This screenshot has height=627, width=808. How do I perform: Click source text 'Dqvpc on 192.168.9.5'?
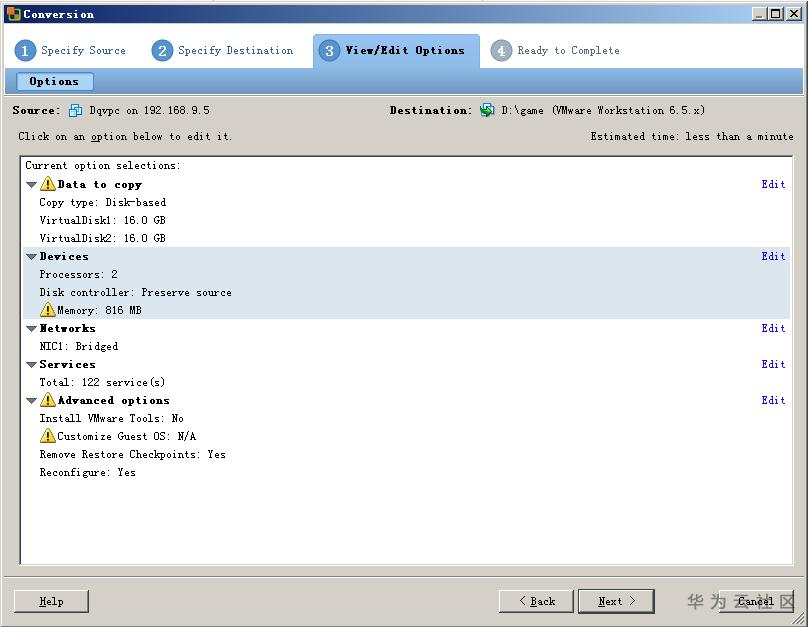[149, 110]
